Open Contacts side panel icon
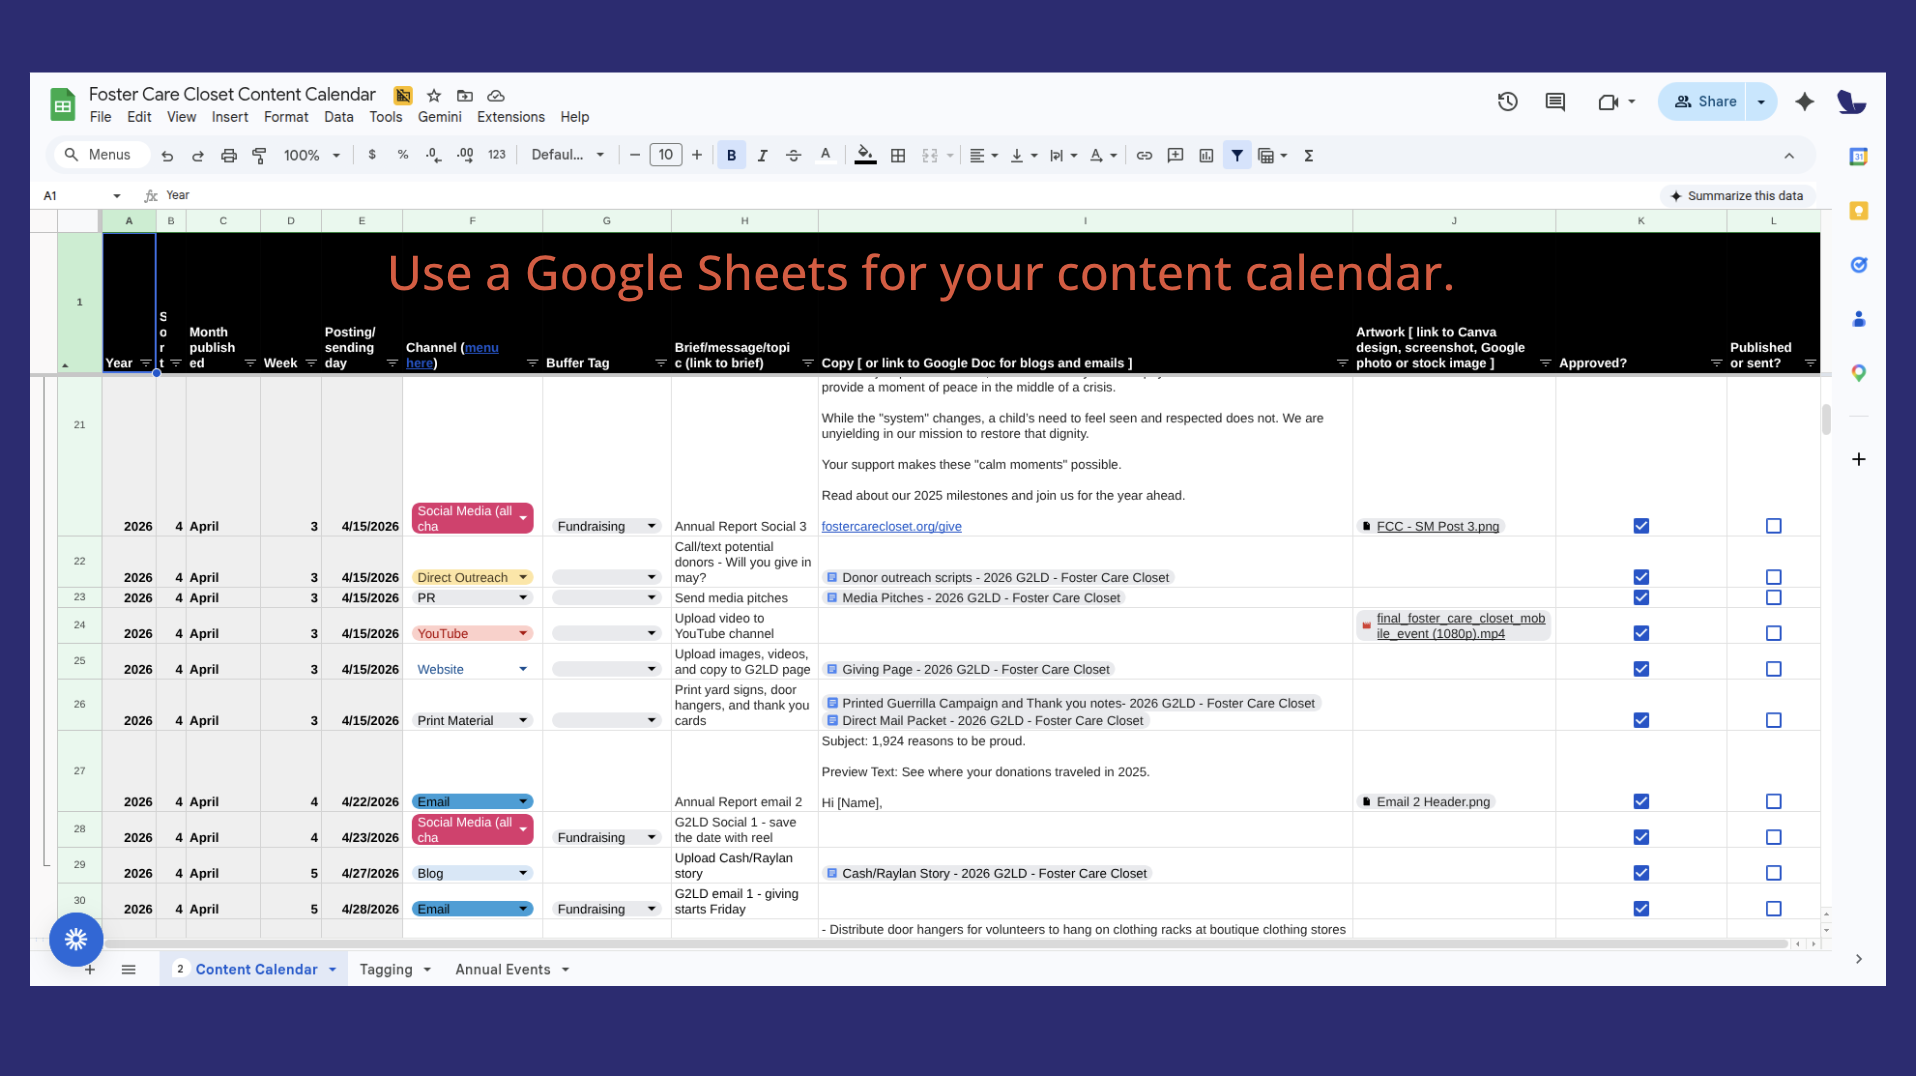The image size is (1916, 1076). pyautogui.click(x=1859, y=319)
